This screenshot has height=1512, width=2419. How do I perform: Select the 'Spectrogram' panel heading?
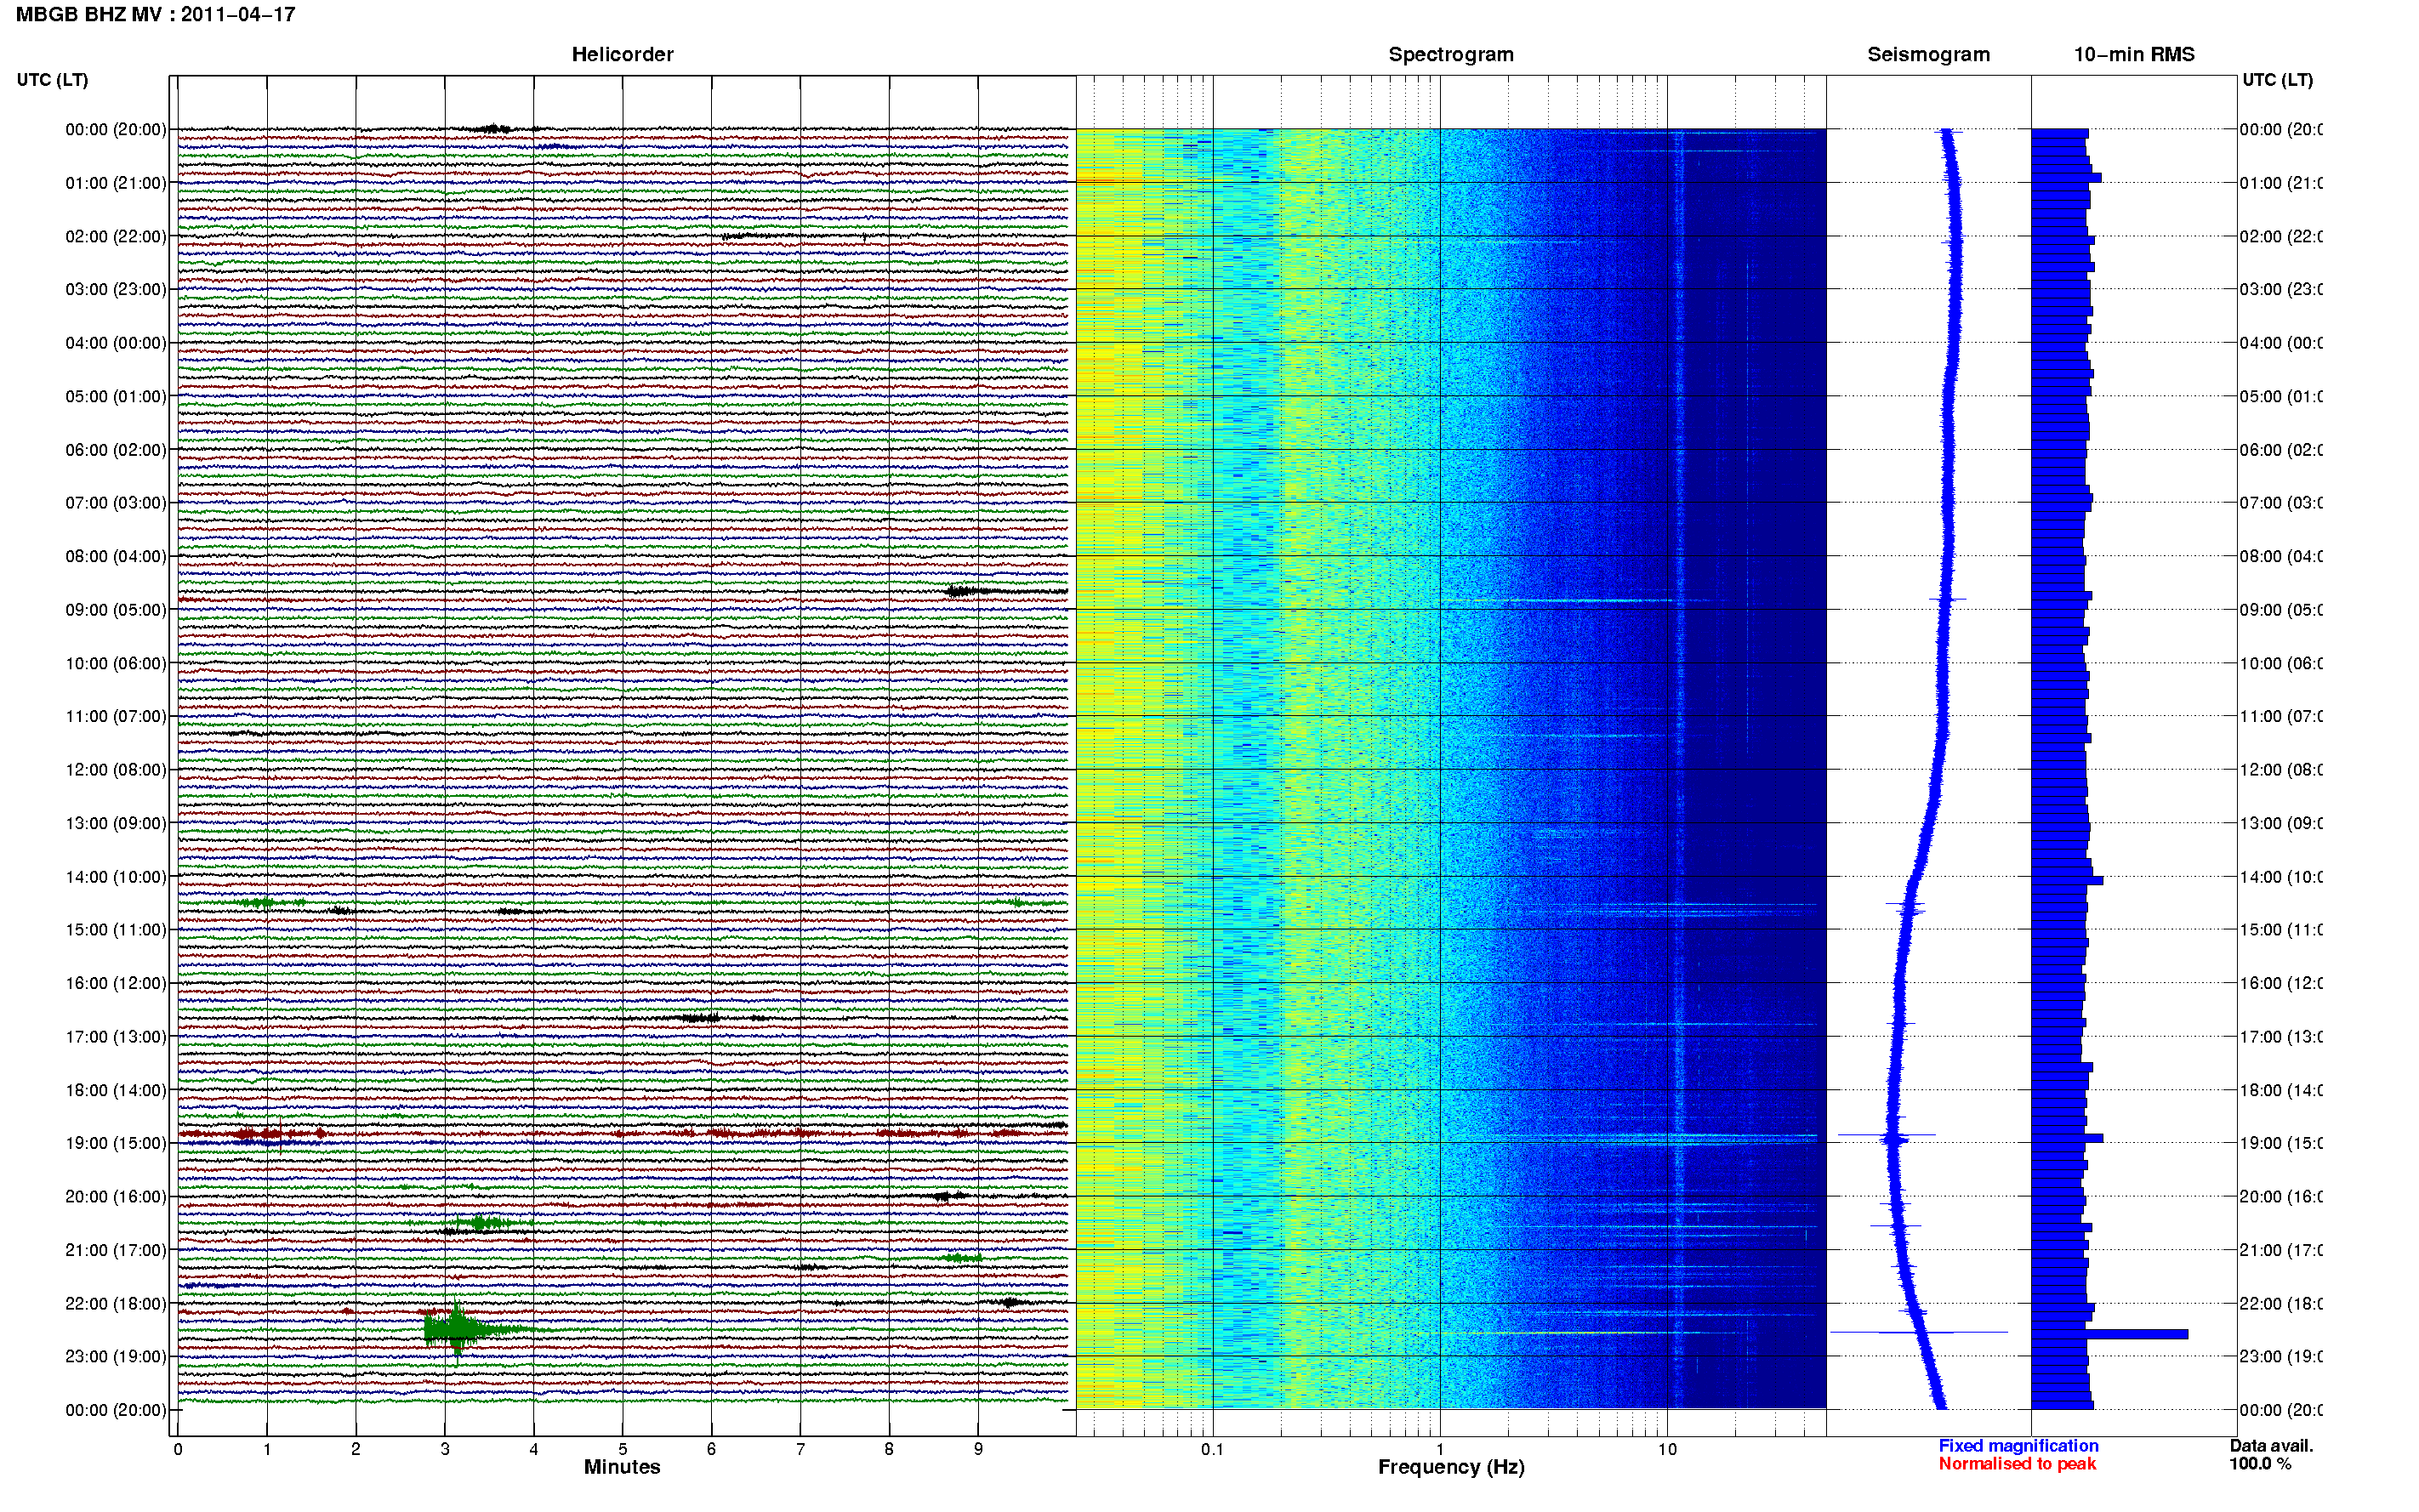1451,55
